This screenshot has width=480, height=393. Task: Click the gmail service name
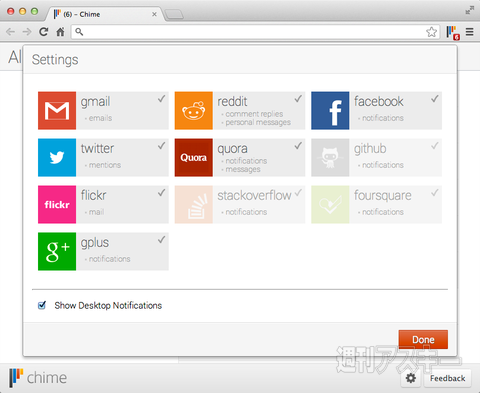[x=95, y=102]
